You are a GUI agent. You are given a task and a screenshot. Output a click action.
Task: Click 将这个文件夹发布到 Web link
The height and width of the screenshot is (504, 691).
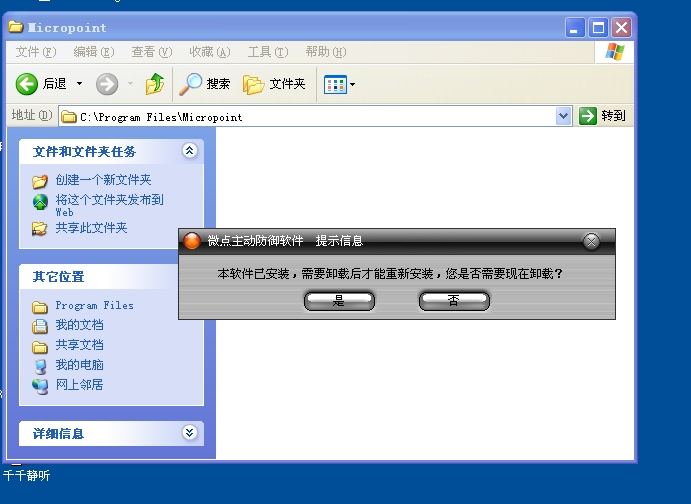109,205
